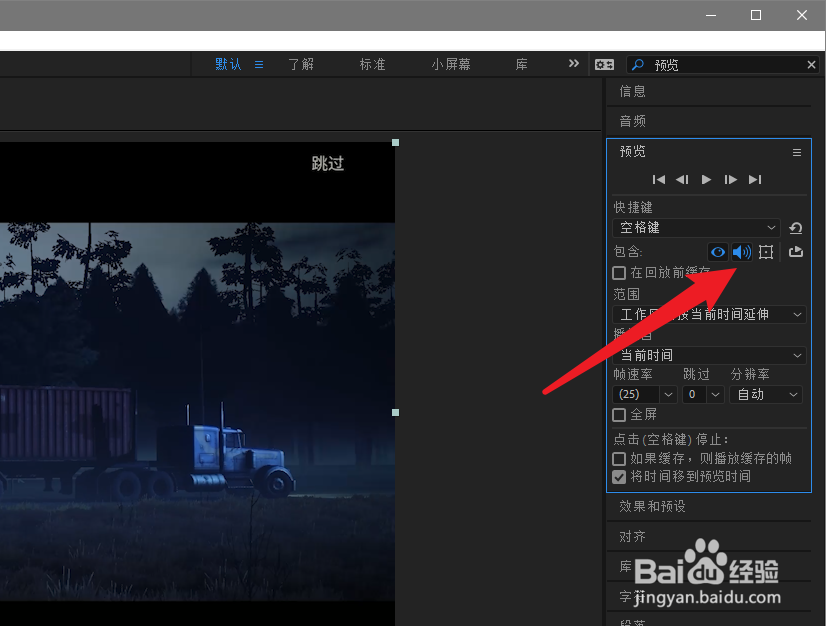Image resolution: width=826 pixels, height=626 pixels.
Task: Play the preview
Action: (x=706, y=180)
